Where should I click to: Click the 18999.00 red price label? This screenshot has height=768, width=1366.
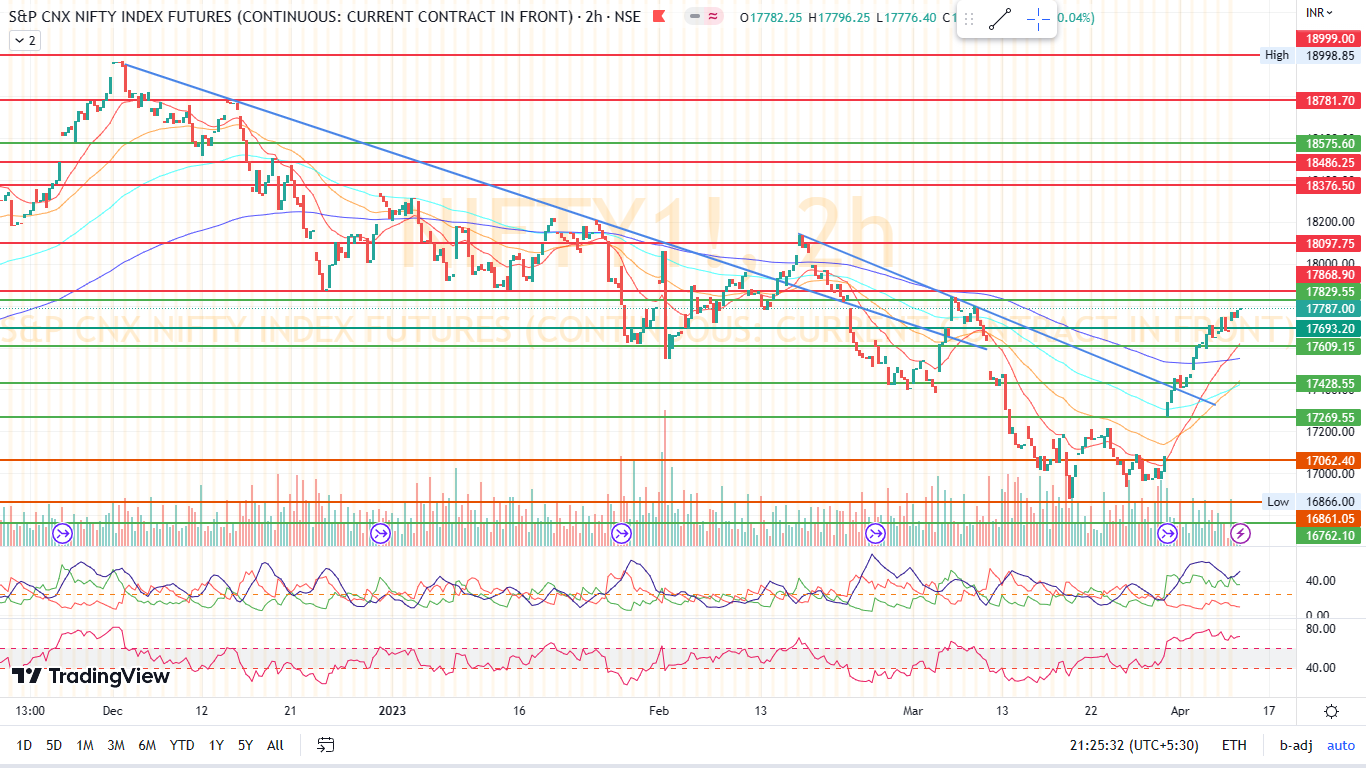pyautogui.click(x=1330, y=38)
